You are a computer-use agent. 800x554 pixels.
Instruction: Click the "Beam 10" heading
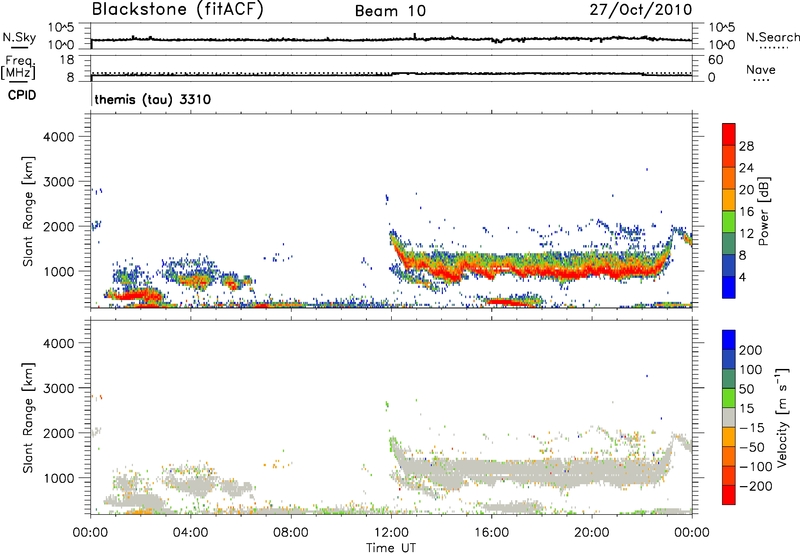pos(390,11)
